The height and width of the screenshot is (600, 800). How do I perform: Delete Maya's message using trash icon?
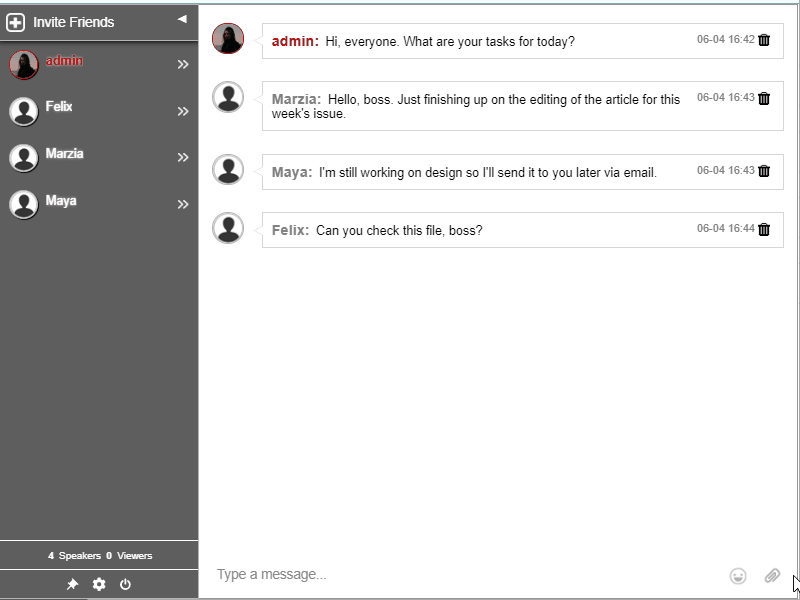[764, 171]
